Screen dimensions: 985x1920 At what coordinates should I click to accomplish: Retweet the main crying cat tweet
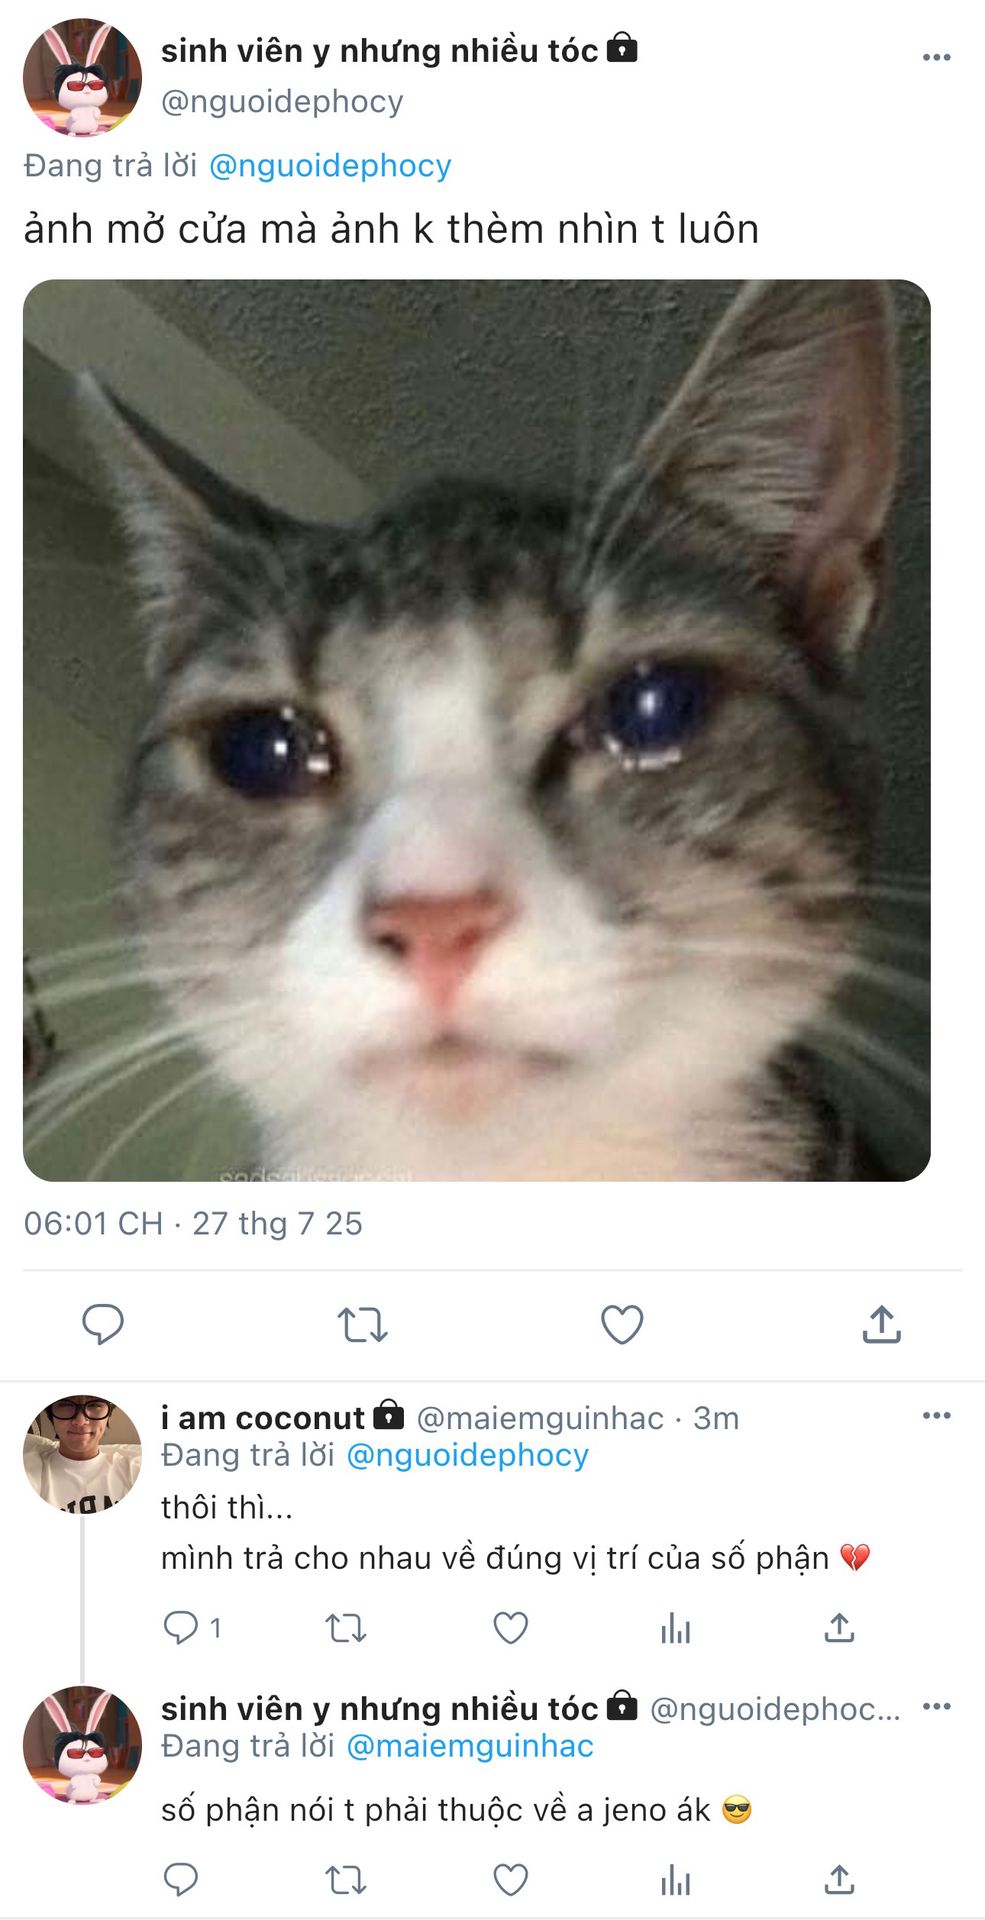click(x=362, y=1324)
